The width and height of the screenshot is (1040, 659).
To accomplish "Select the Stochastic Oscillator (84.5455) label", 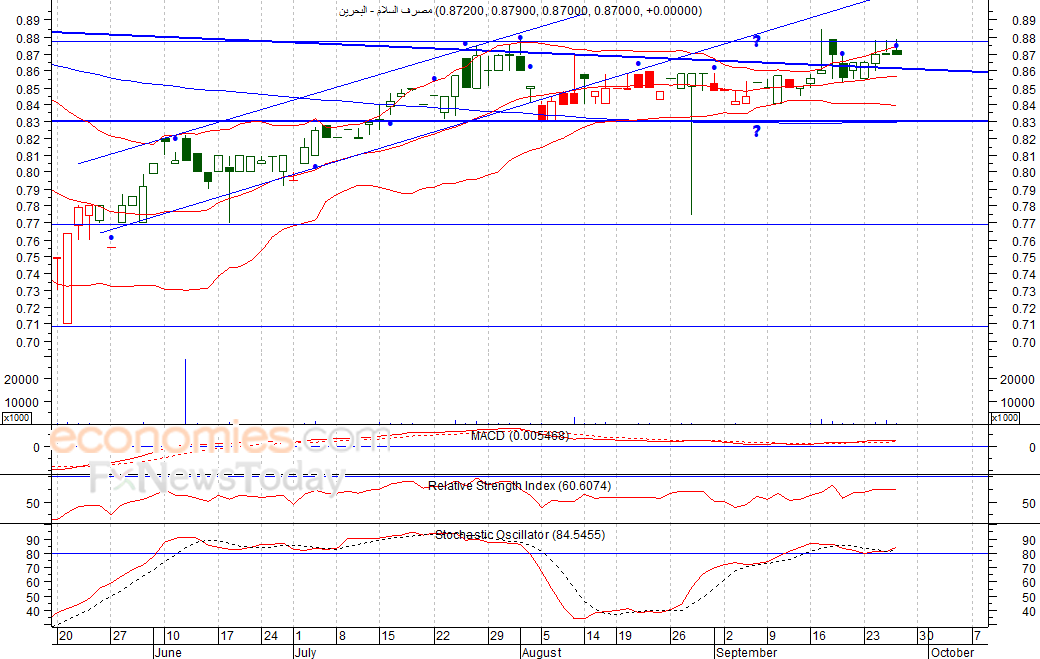I will click(520, 534).
